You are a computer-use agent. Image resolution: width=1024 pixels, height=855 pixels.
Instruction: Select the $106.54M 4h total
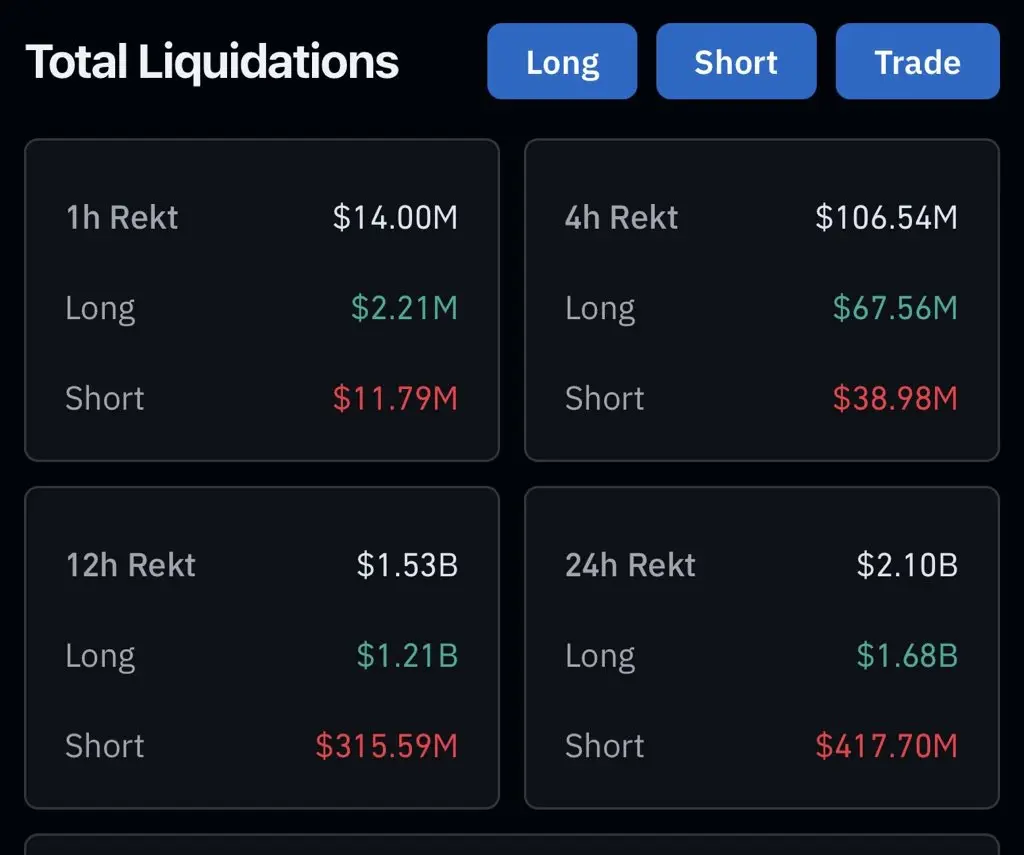[886, 218]
